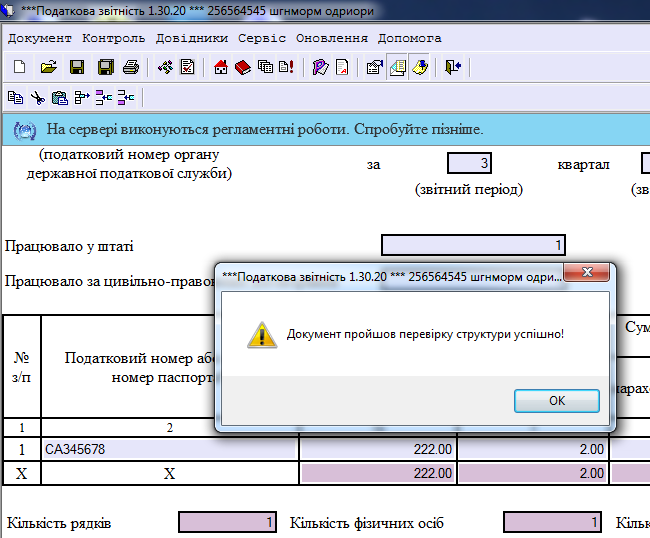Screen dimensions: 650x538
Task: Open the Довідники menu
Action: (192, 38)
